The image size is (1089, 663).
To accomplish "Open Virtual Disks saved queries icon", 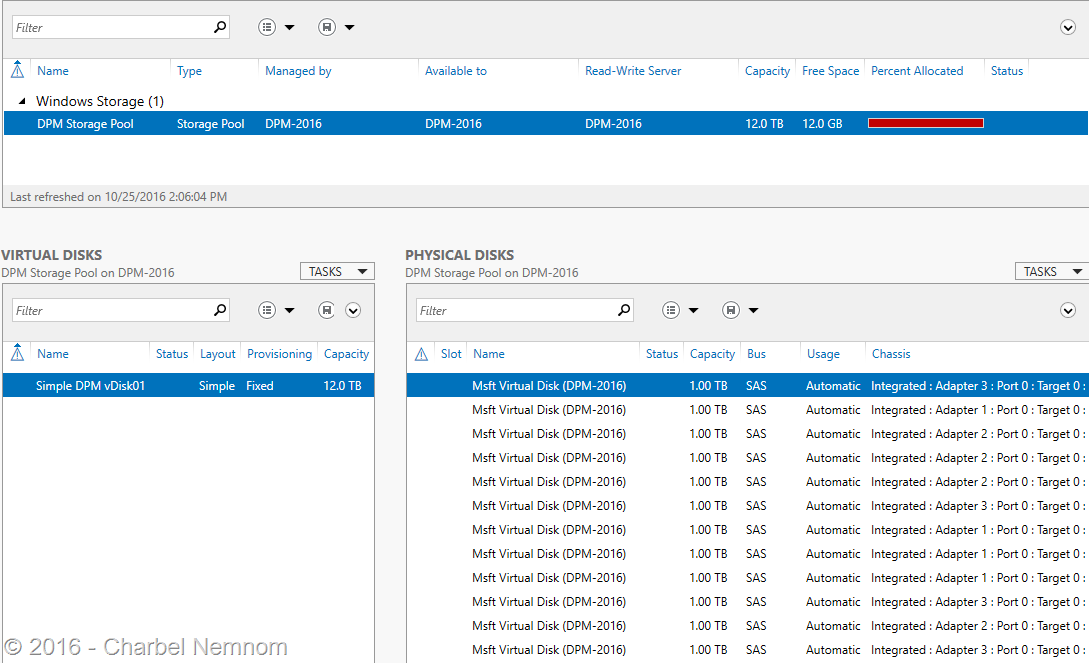I will point(326,310).
